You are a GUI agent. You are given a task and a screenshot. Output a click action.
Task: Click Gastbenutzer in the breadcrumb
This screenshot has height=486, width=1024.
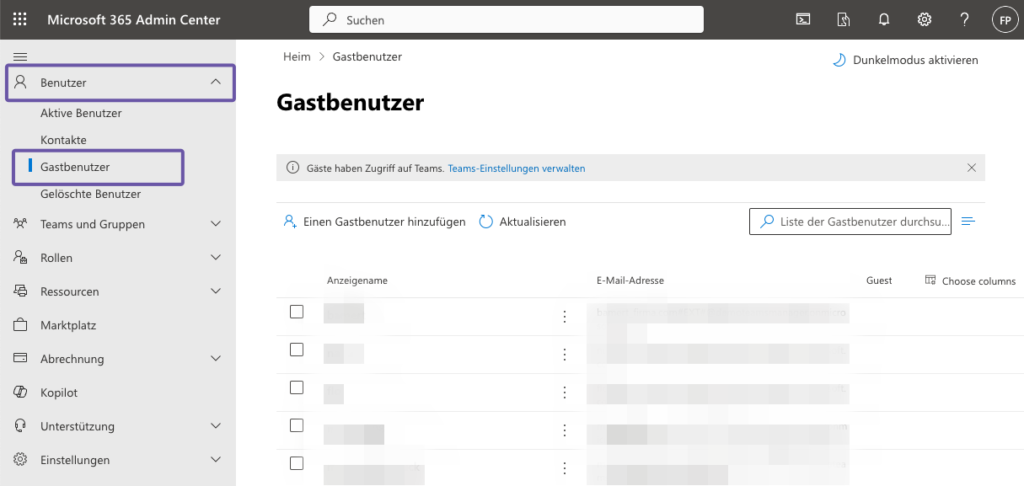point(367,57)
